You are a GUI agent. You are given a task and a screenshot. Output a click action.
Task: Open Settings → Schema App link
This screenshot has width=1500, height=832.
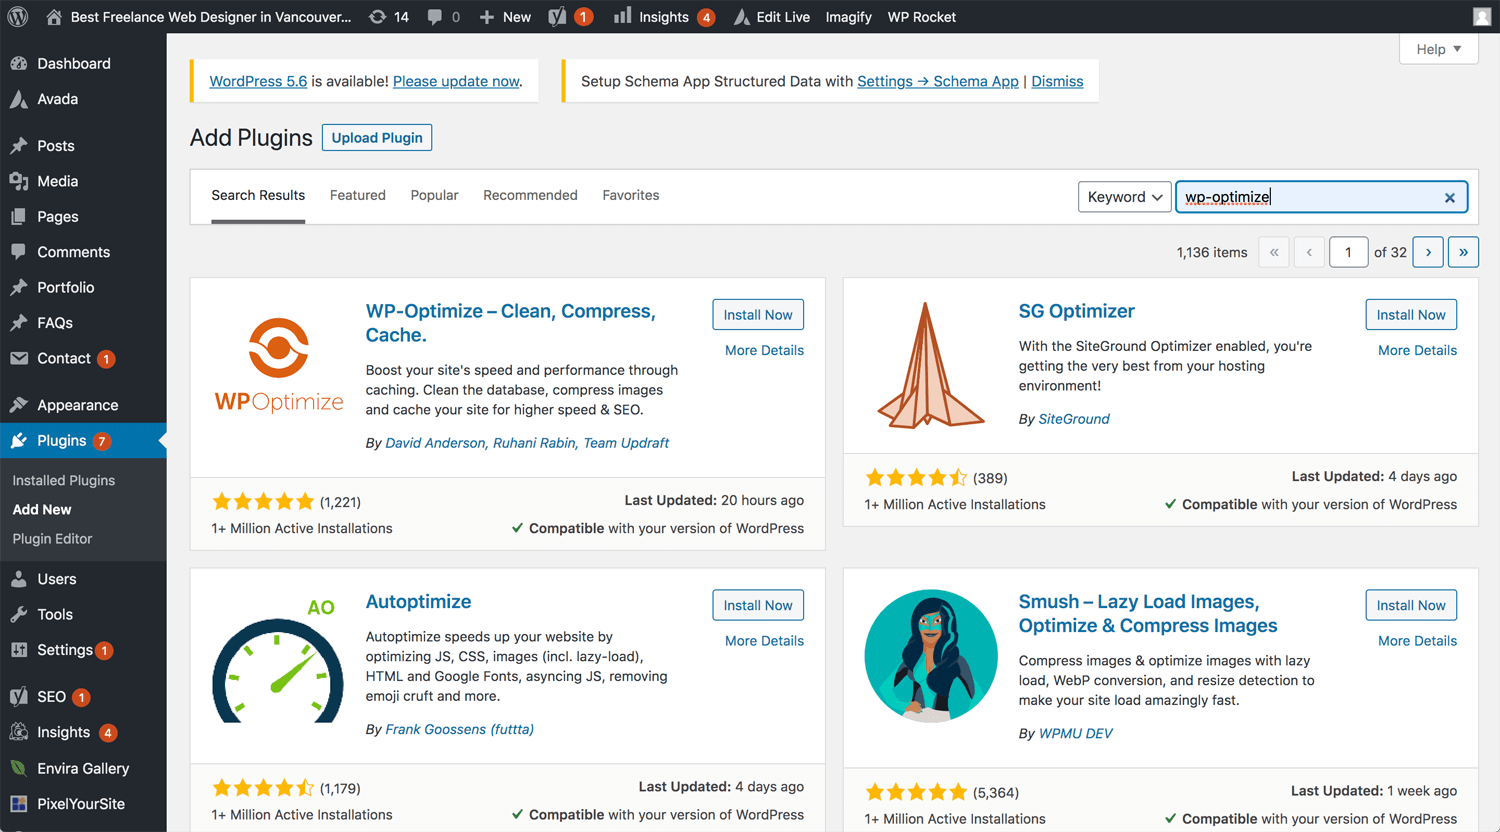click(938, 81)
